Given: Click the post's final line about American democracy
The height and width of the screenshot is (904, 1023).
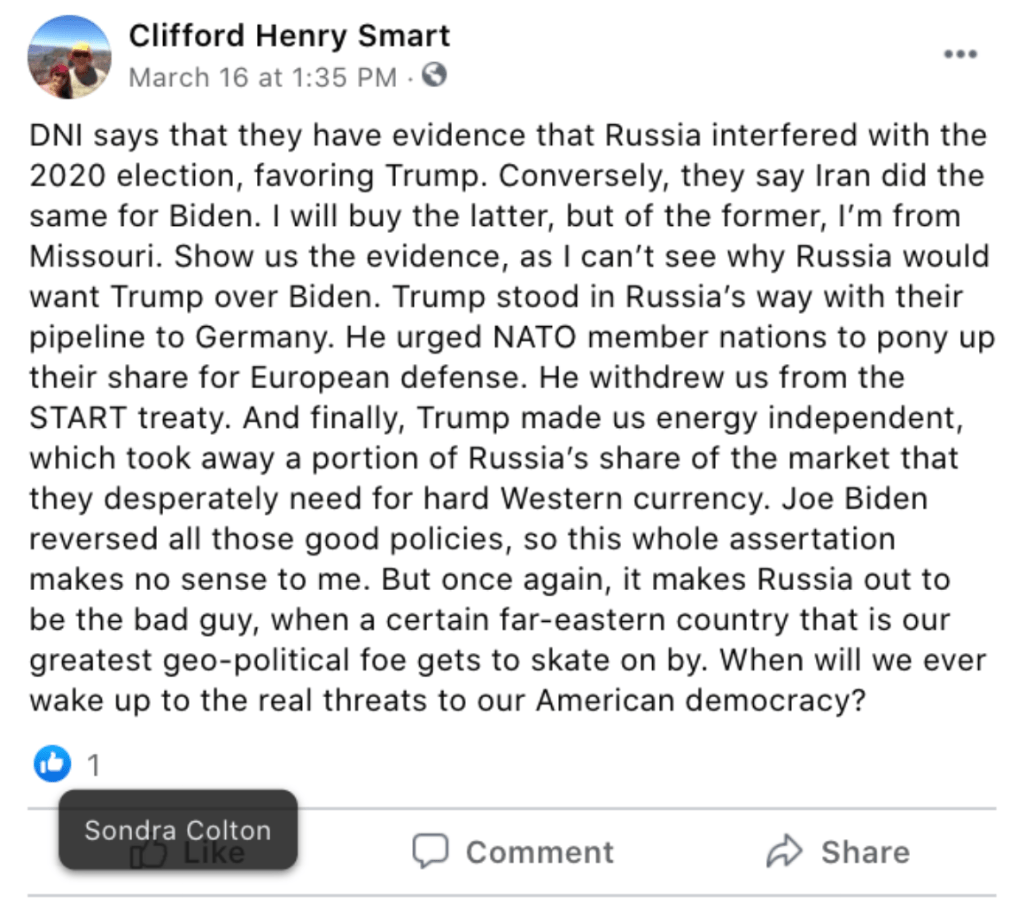Looking at the screenshot, I should coord(446,700).
